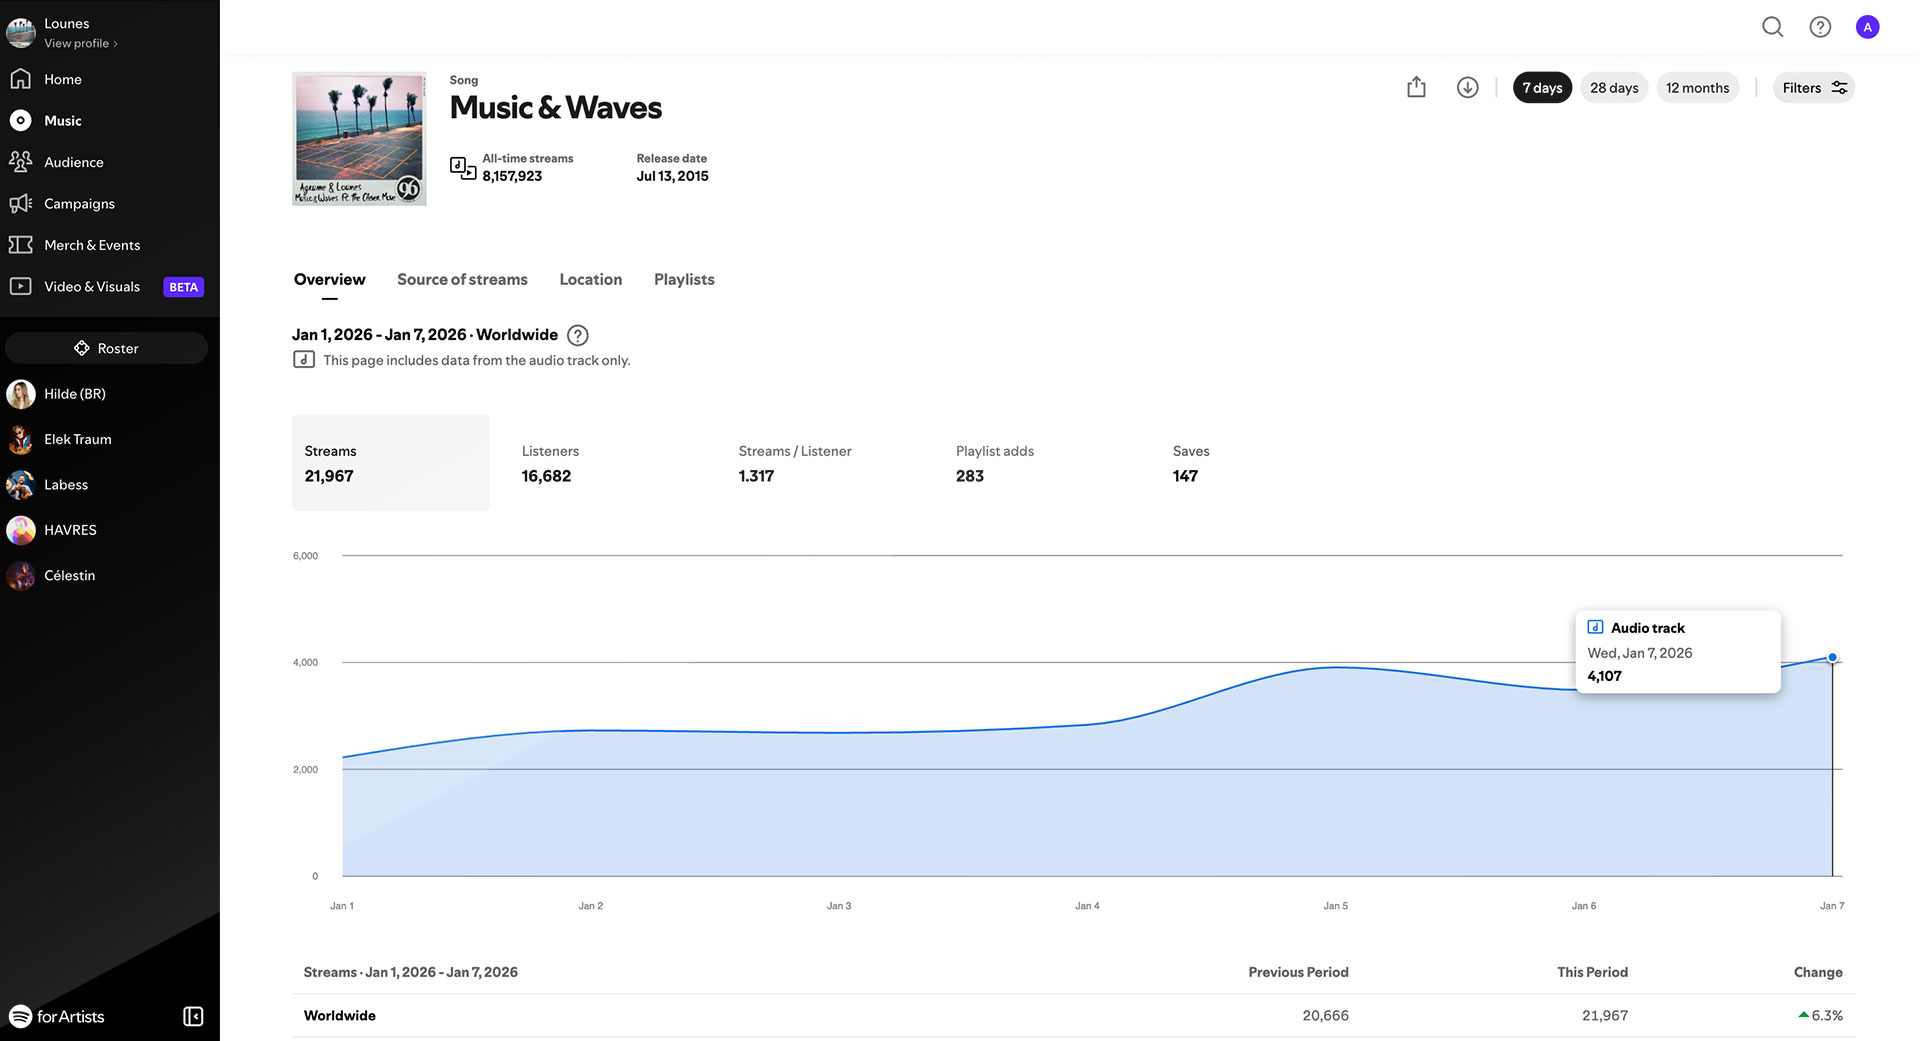This screenshot has width=1920, height=1041.
Task: Go to Audience in the sidebar
Action: pyautogui.click(x=73, y=162)
